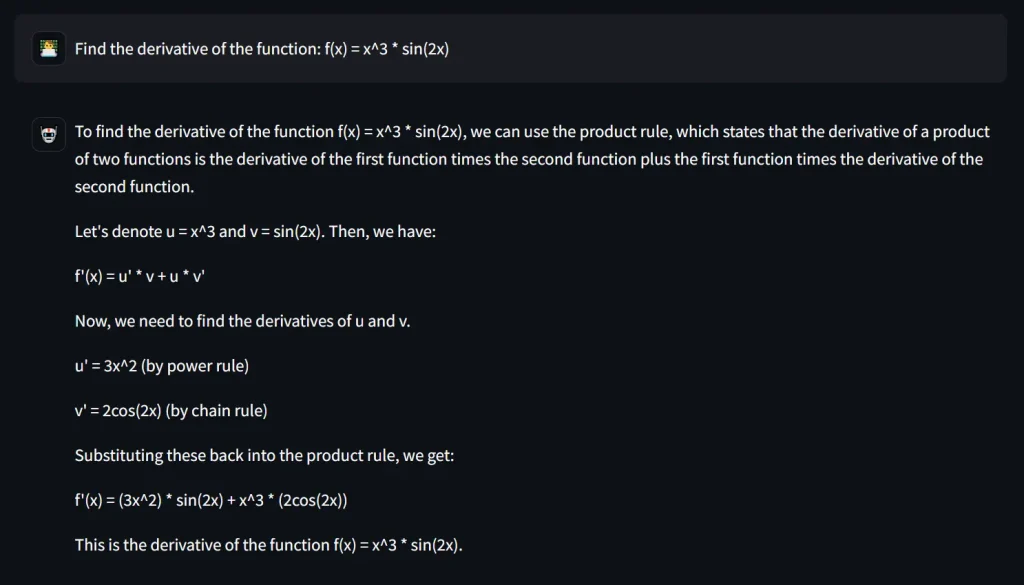
Task: Click "f(x) = x^3 * sin(2x)" in the user prompt
Action: [386, 48]
